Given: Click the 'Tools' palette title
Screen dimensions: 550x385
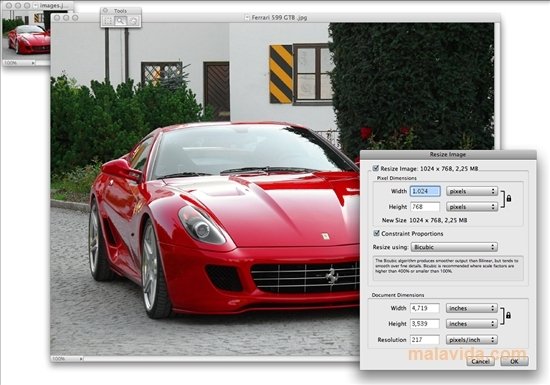Looking at the screenshot, I should [x=120, y=11].
